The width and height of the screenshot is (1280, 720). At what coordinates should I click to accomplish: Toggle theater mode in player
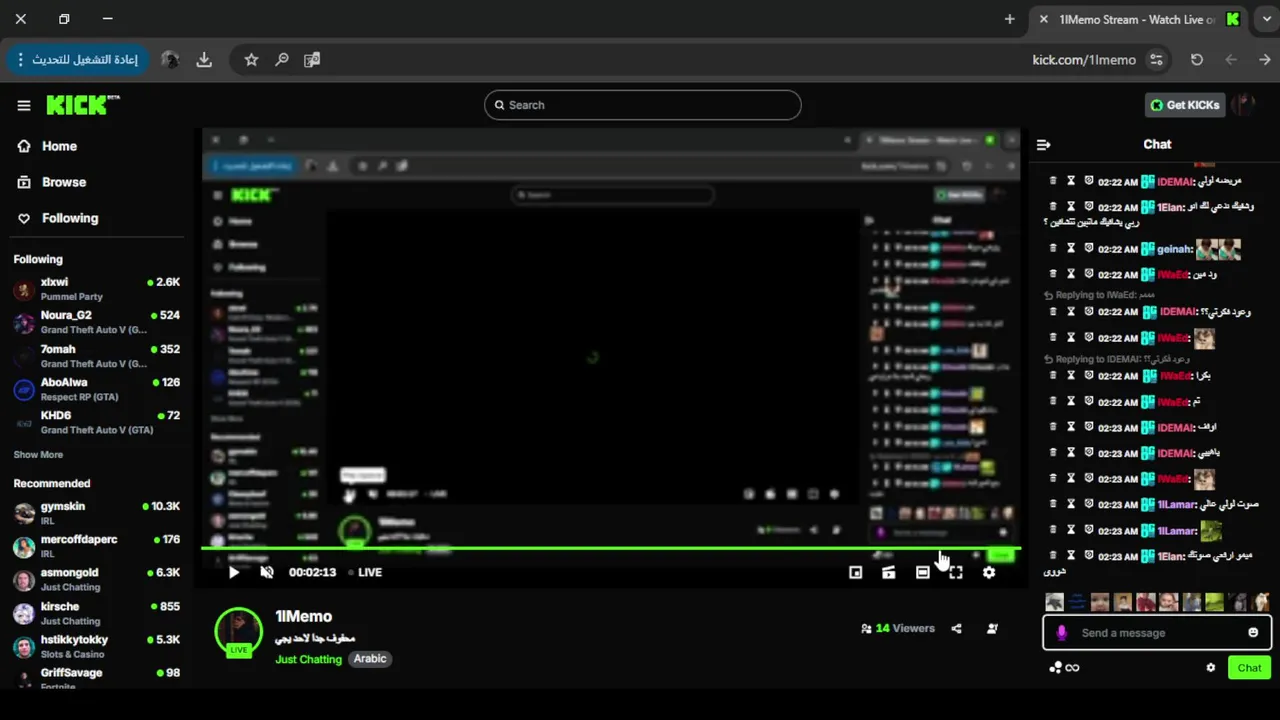(x=922, y=572)
